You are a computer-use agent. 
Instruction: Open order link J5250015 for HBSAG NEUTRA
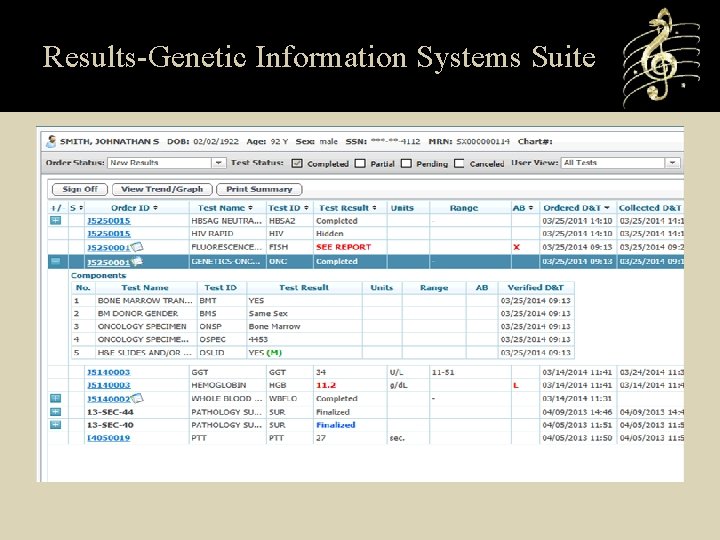click(x=109, y=221)
